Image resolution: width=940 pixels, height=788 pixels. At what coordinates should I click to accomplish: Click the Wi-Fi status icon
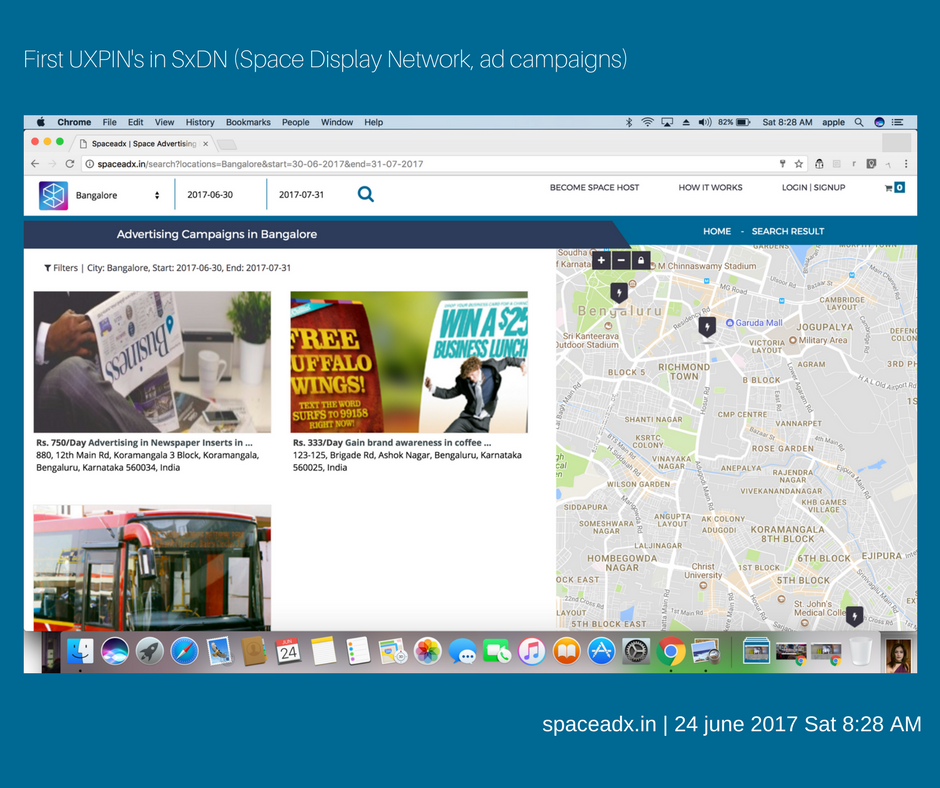coord(647,122)
